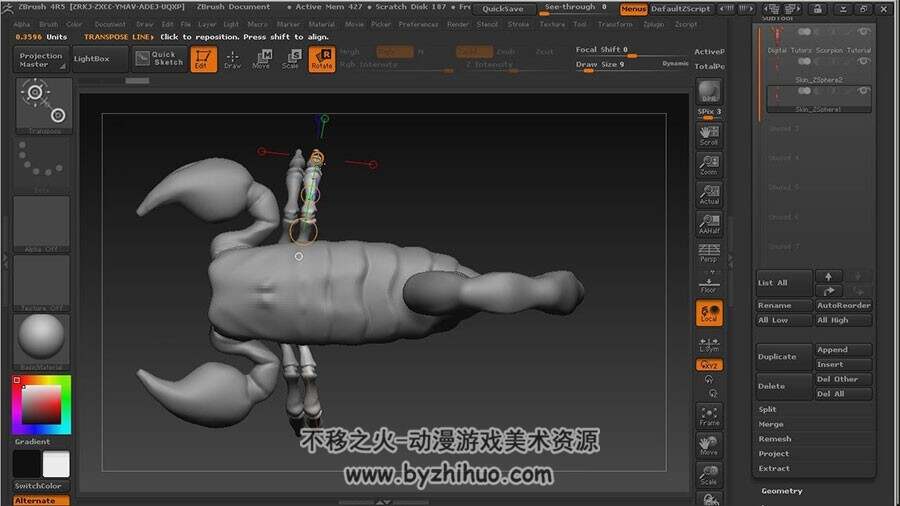The width and height of the screenshot is (900, 506).
Task: Open the Document menu
Action: pos(110,24)
